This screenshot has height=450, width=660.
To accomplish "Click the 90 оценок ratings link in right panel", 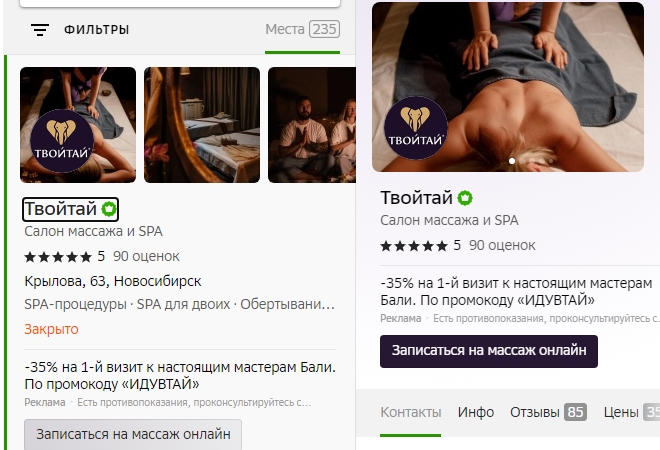I will coord(502,245).
